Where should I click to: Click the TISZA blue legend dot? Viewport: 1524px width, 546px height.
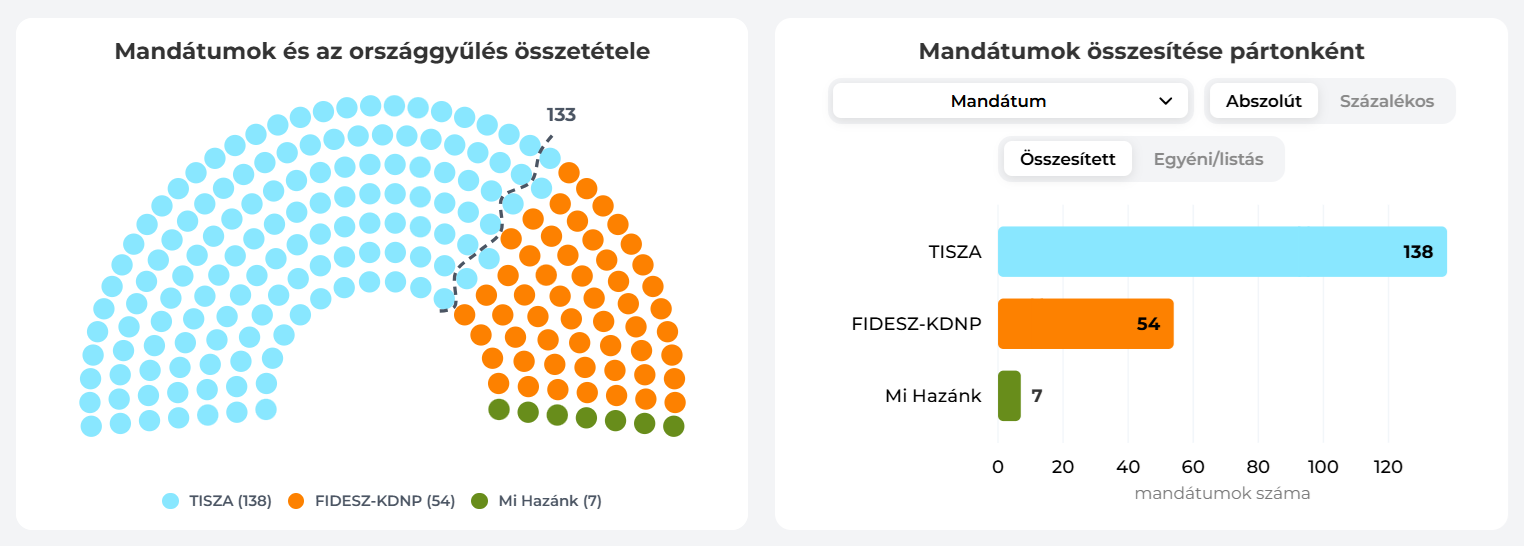[x=171, y=501]
